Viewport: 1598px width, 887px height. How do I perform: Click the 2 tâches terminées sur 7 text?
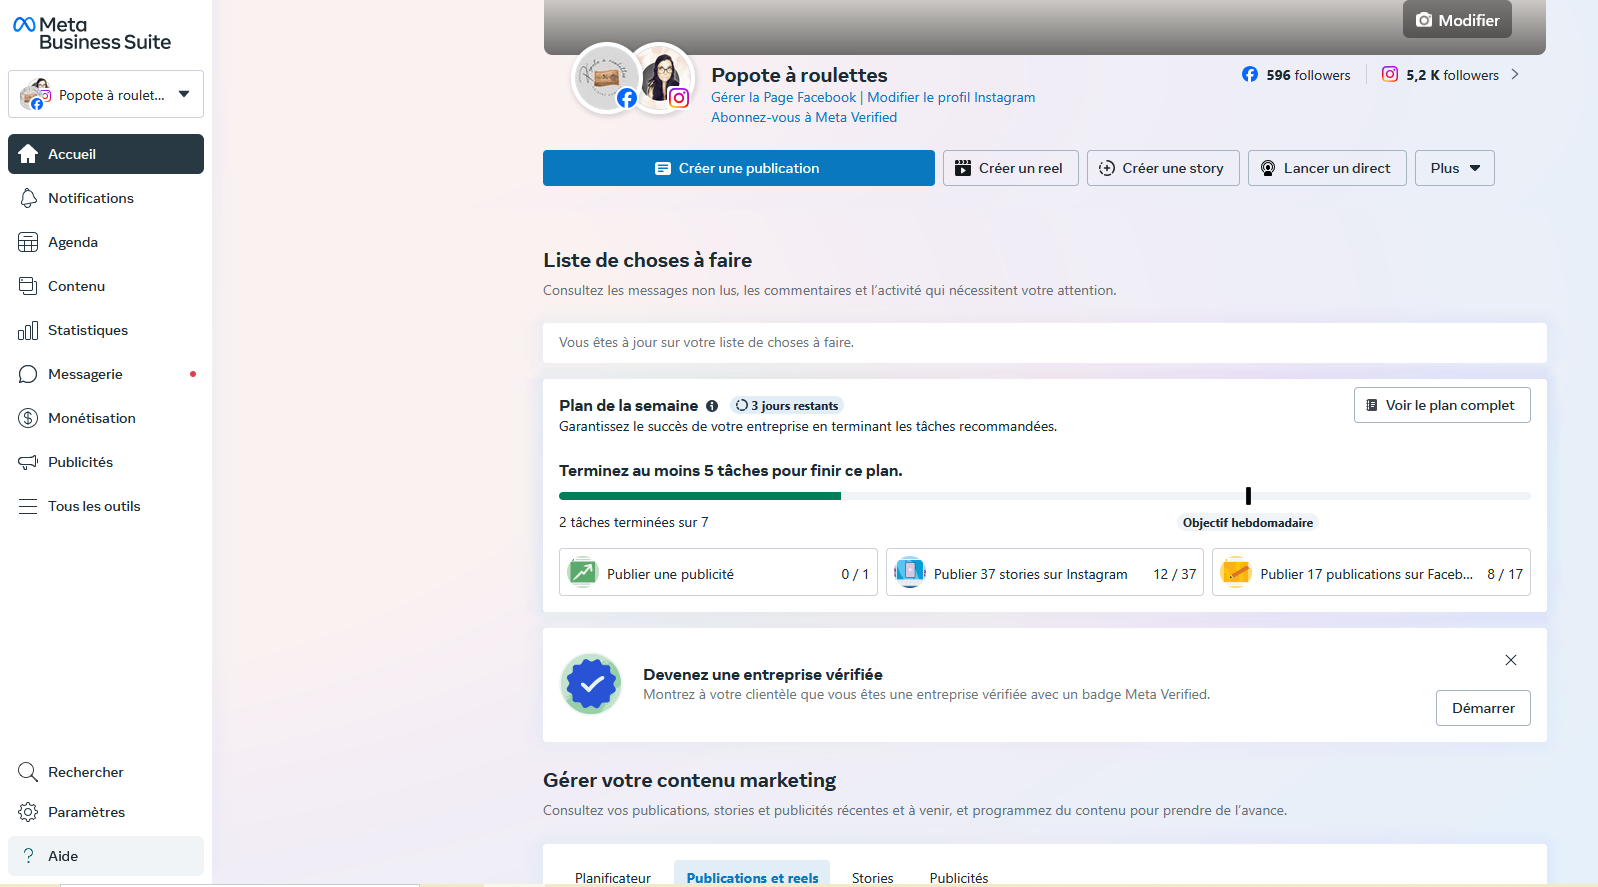point(634,522)
